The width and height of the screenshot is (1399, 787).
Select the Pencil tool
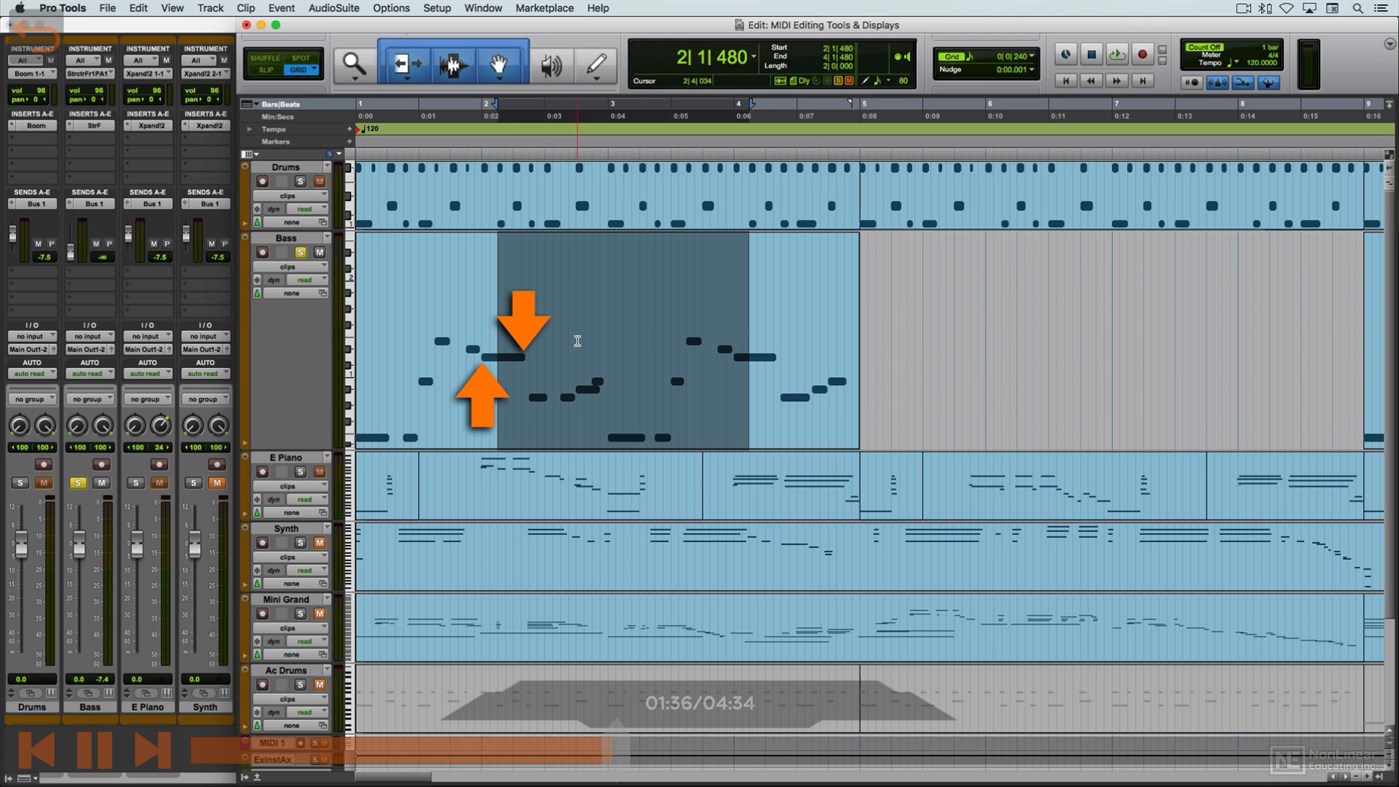(597, 63)
